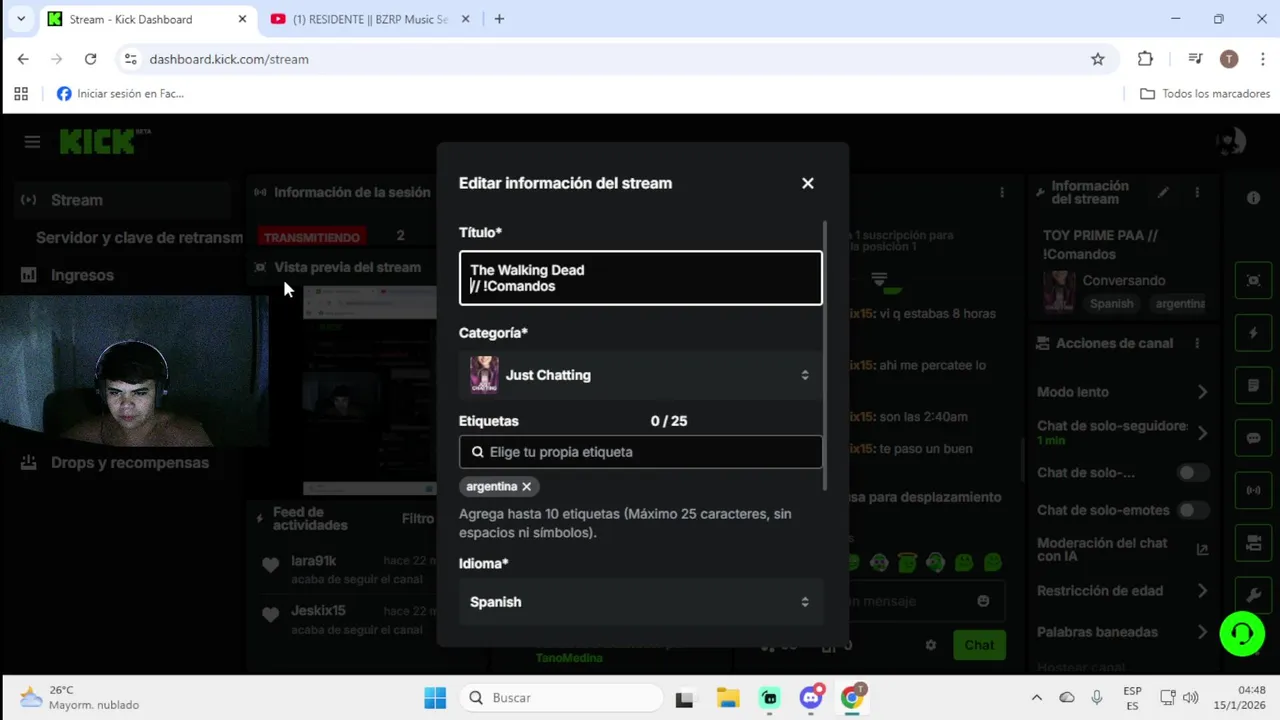
Task: Open the chat panel three-dot menu
Action: [1002, 192]
